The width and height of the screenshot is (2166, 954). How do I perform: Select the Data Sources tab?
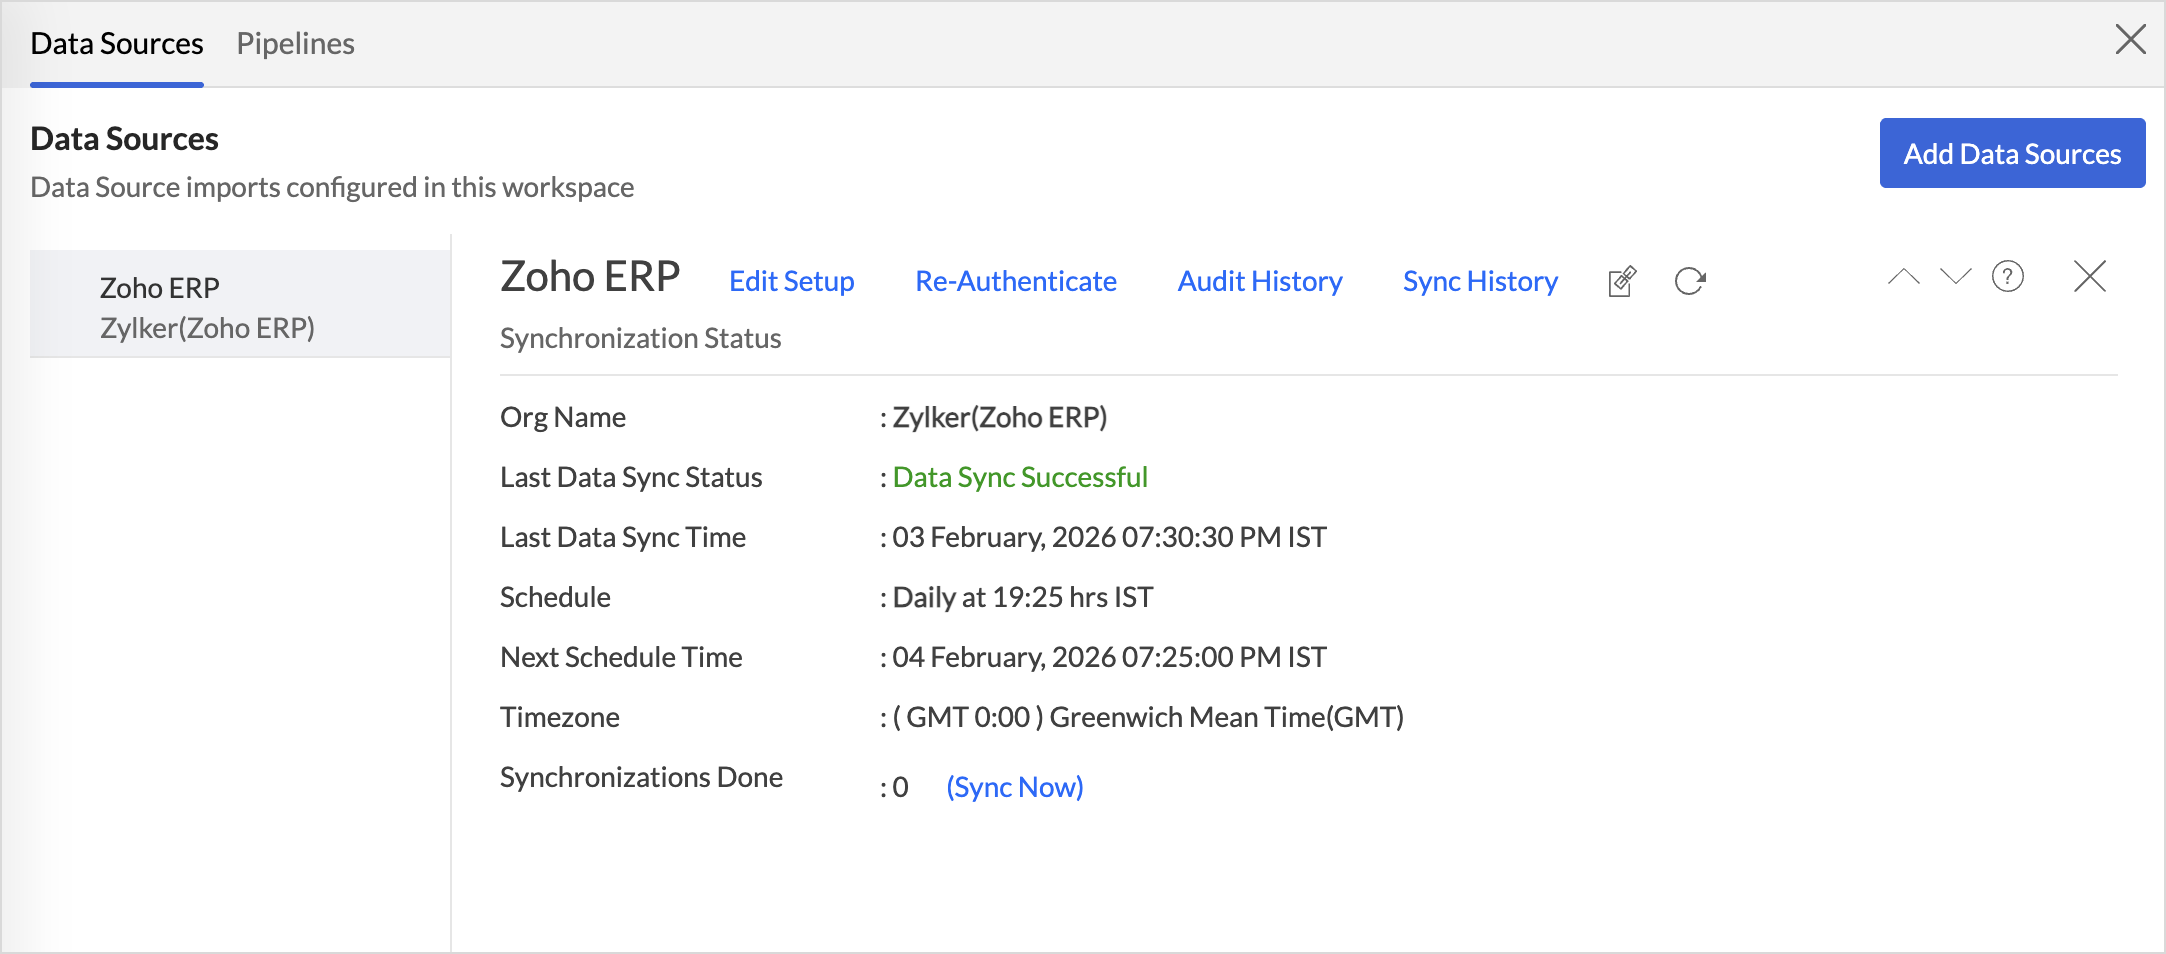click(117, 44)
